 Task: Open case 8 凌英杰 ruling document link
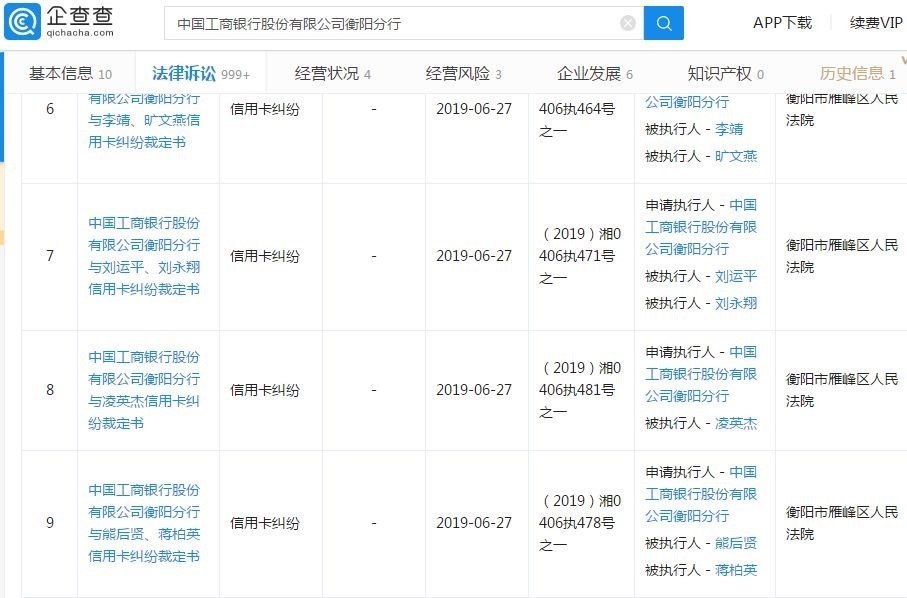tap(144, 390)
